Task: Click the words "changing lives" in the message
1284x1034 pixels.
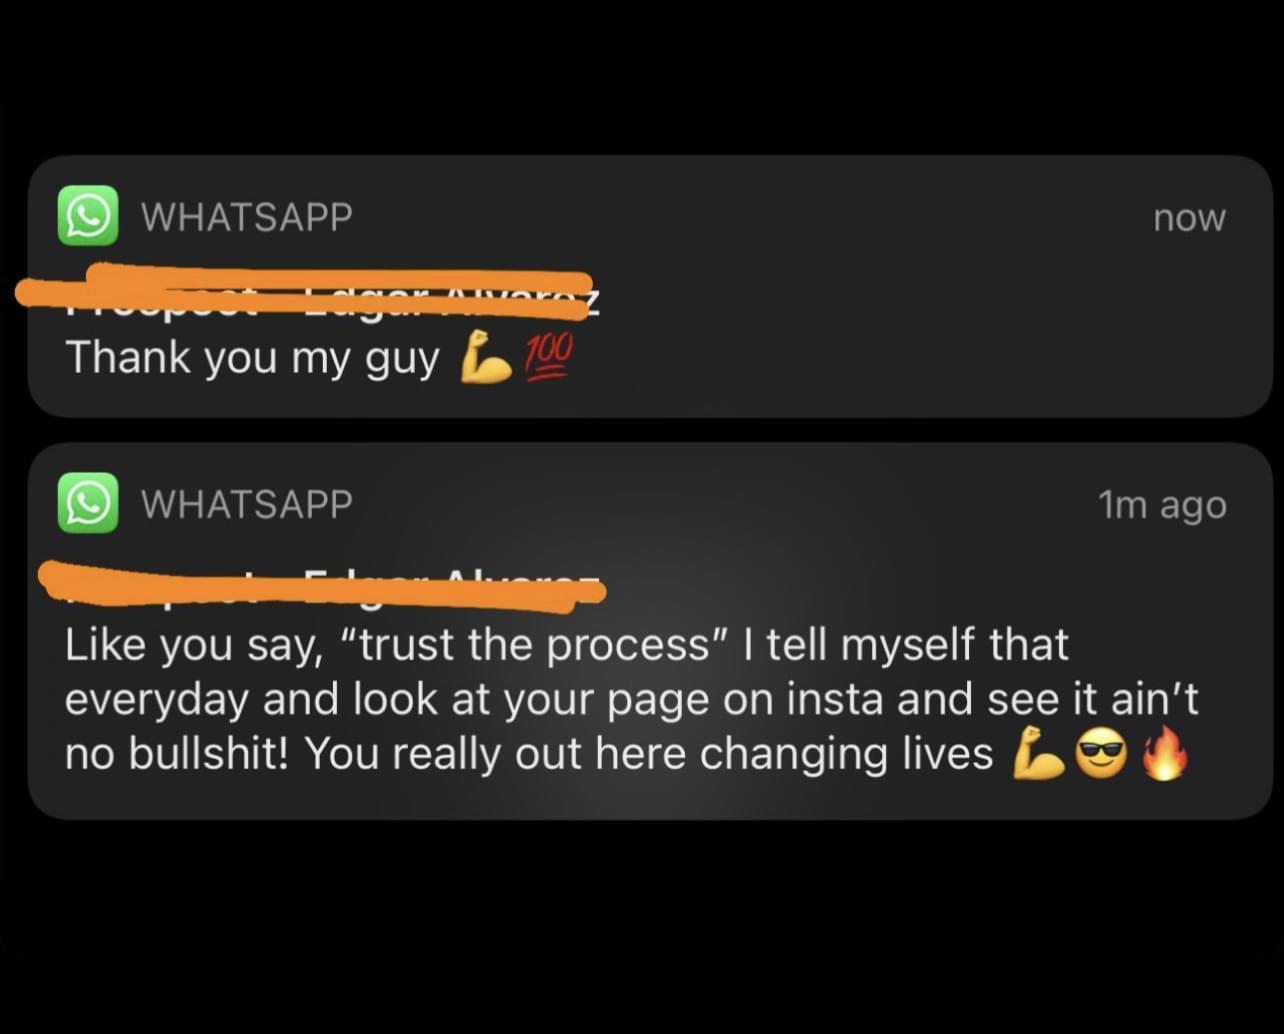Action: pyautogui.click(x=846, y=754)
